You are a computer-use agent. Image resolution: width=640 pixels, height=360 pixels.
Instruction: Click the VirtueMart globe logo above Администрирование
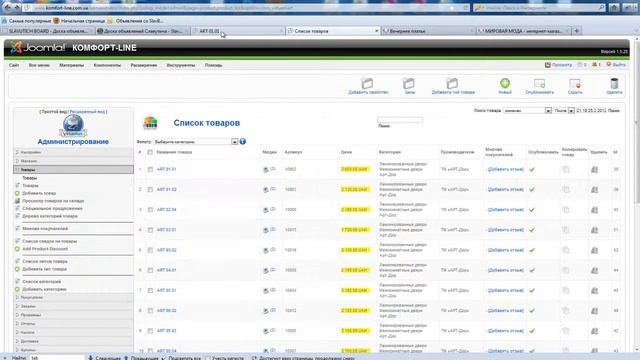73,125
